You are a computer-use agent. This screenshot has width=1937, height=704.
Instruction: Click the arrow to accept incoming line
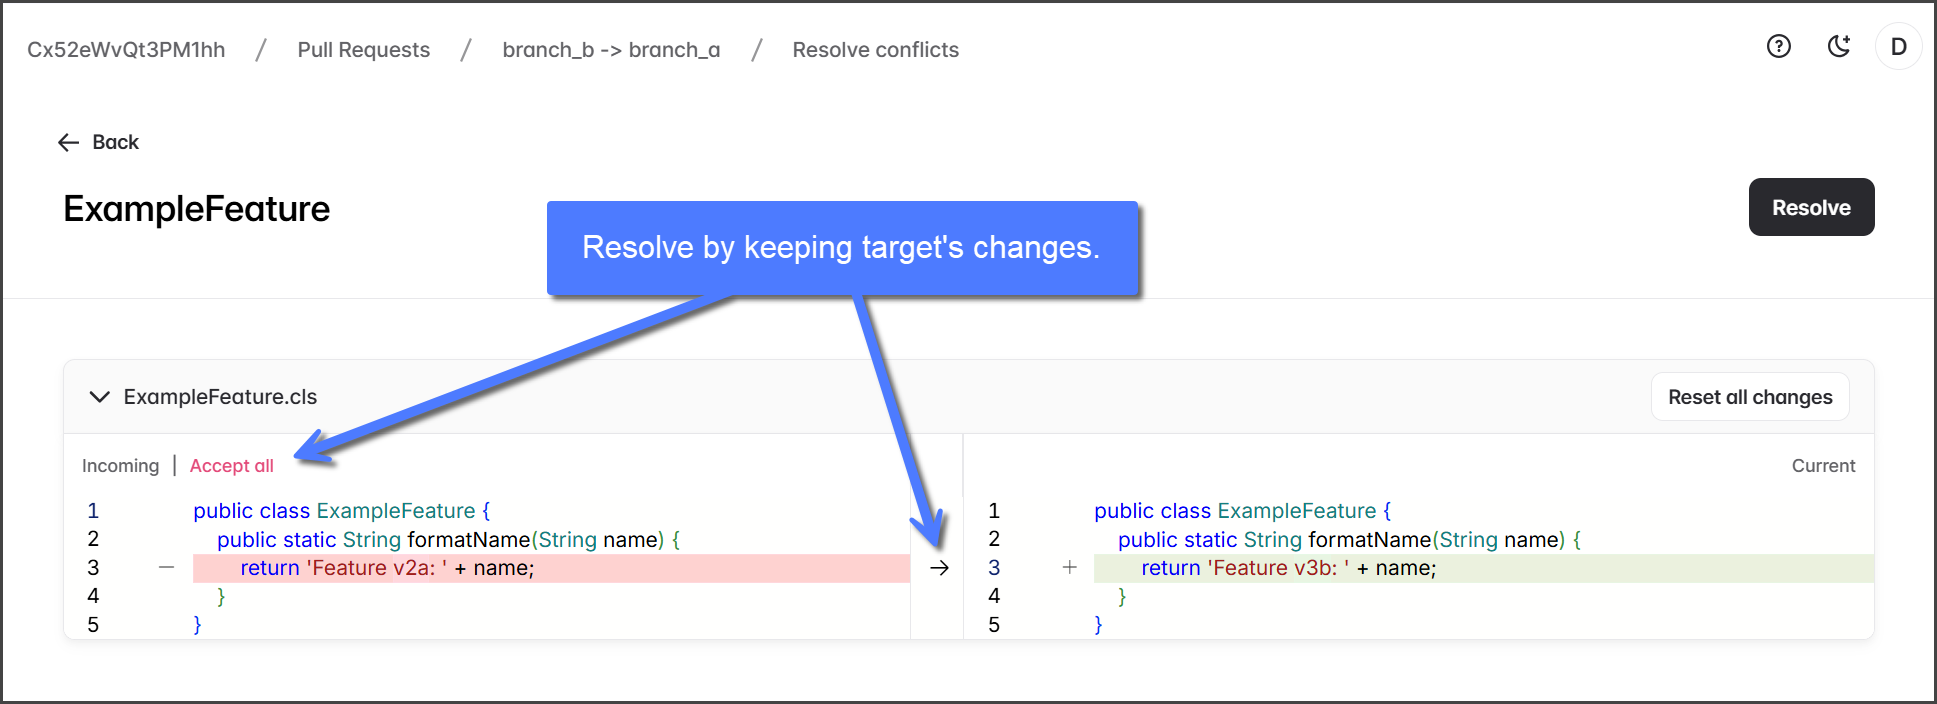point(939,568)
